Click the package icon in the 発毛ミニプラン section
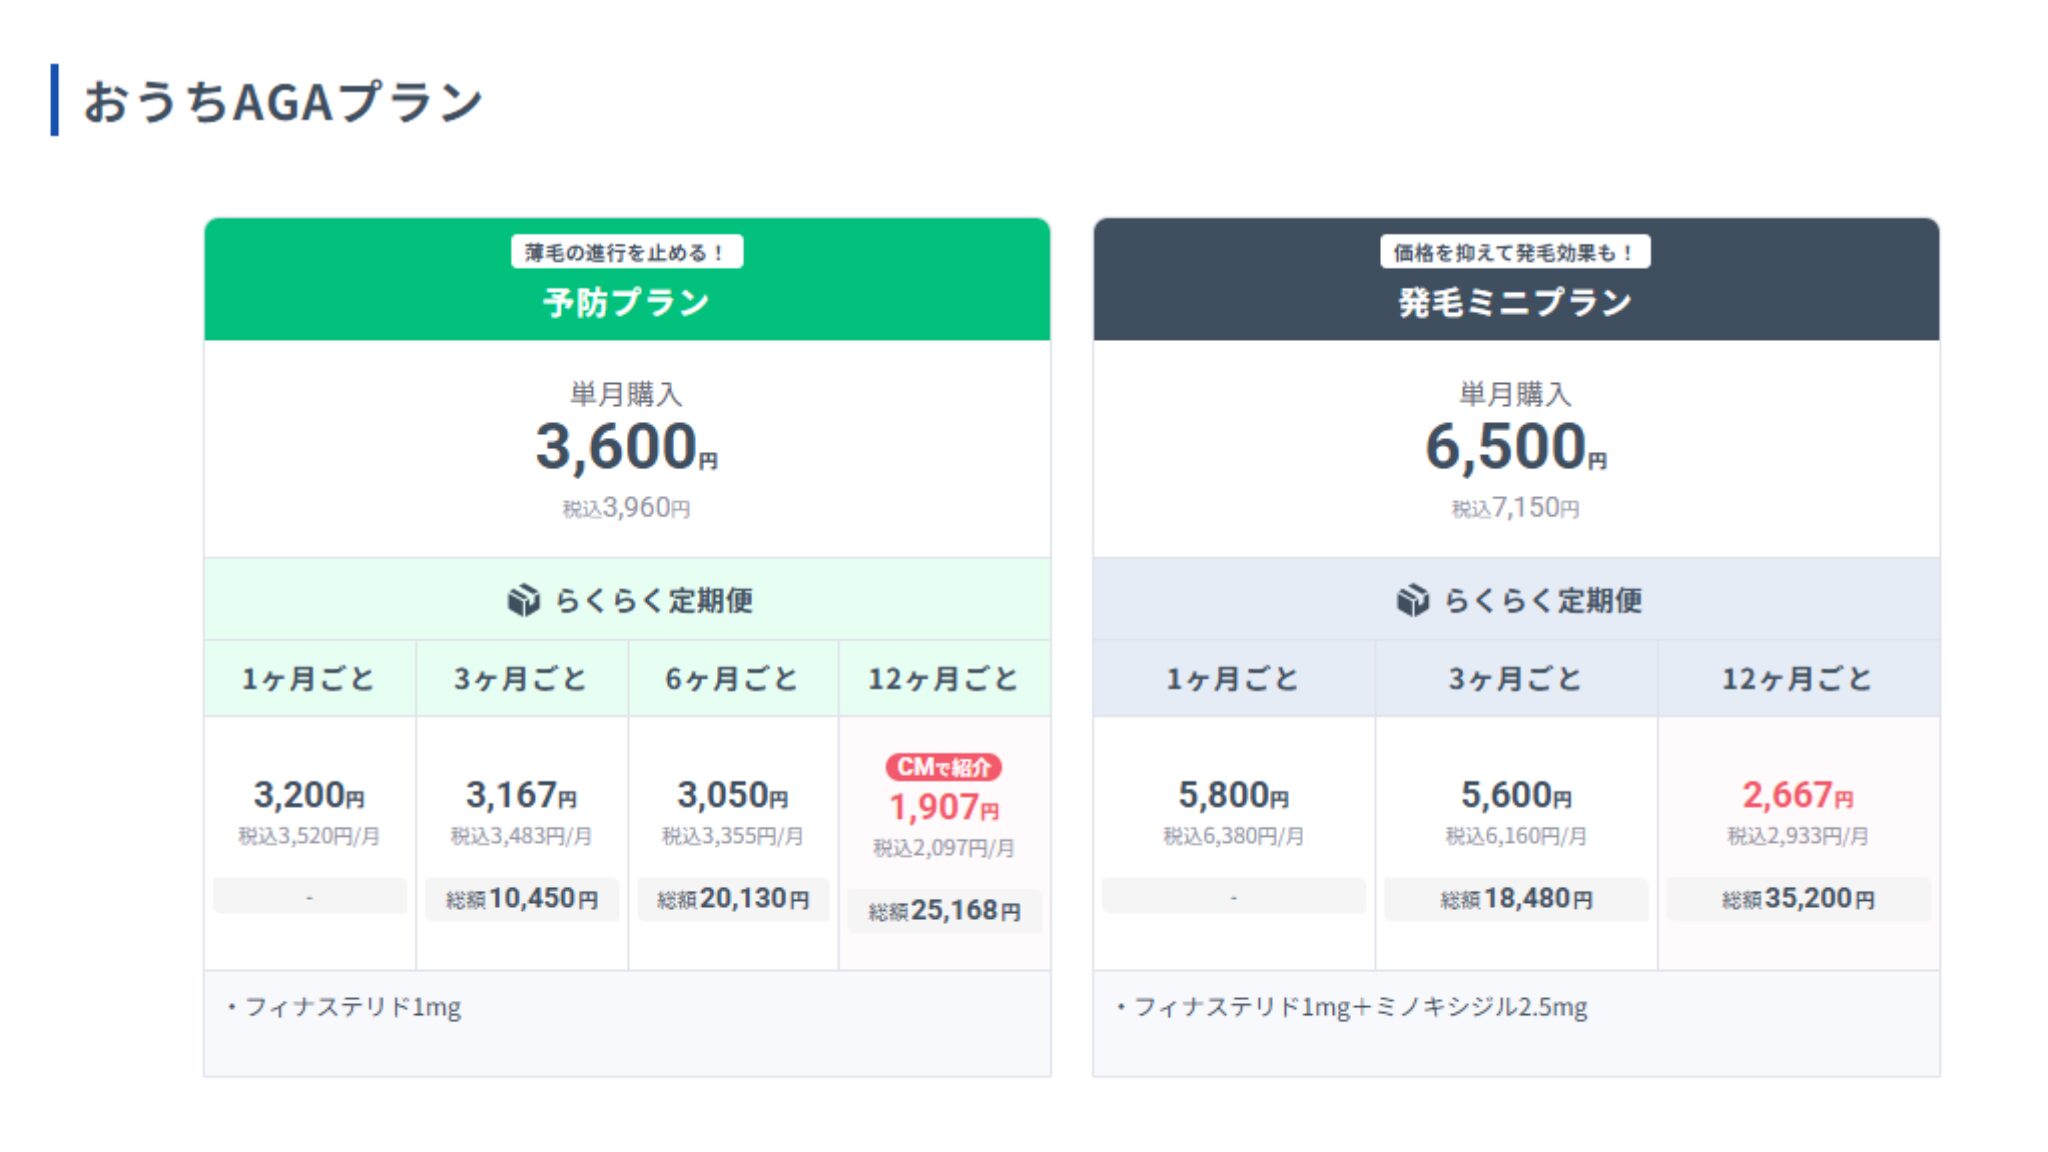Image resolution: width=2048 pixels, height=1152 pixels. [1412, 600]
